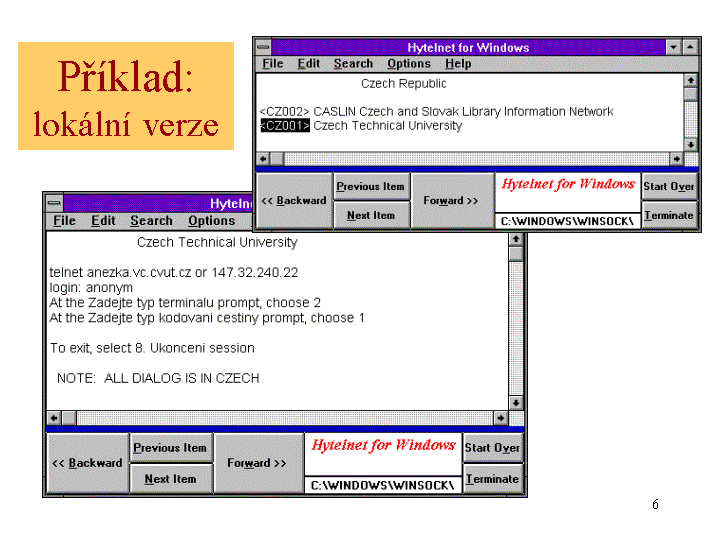The height and width of the screenshot is (540, 720).
Task: Click Previous Item in back Czech Technical University window
Action: [170, 448]
